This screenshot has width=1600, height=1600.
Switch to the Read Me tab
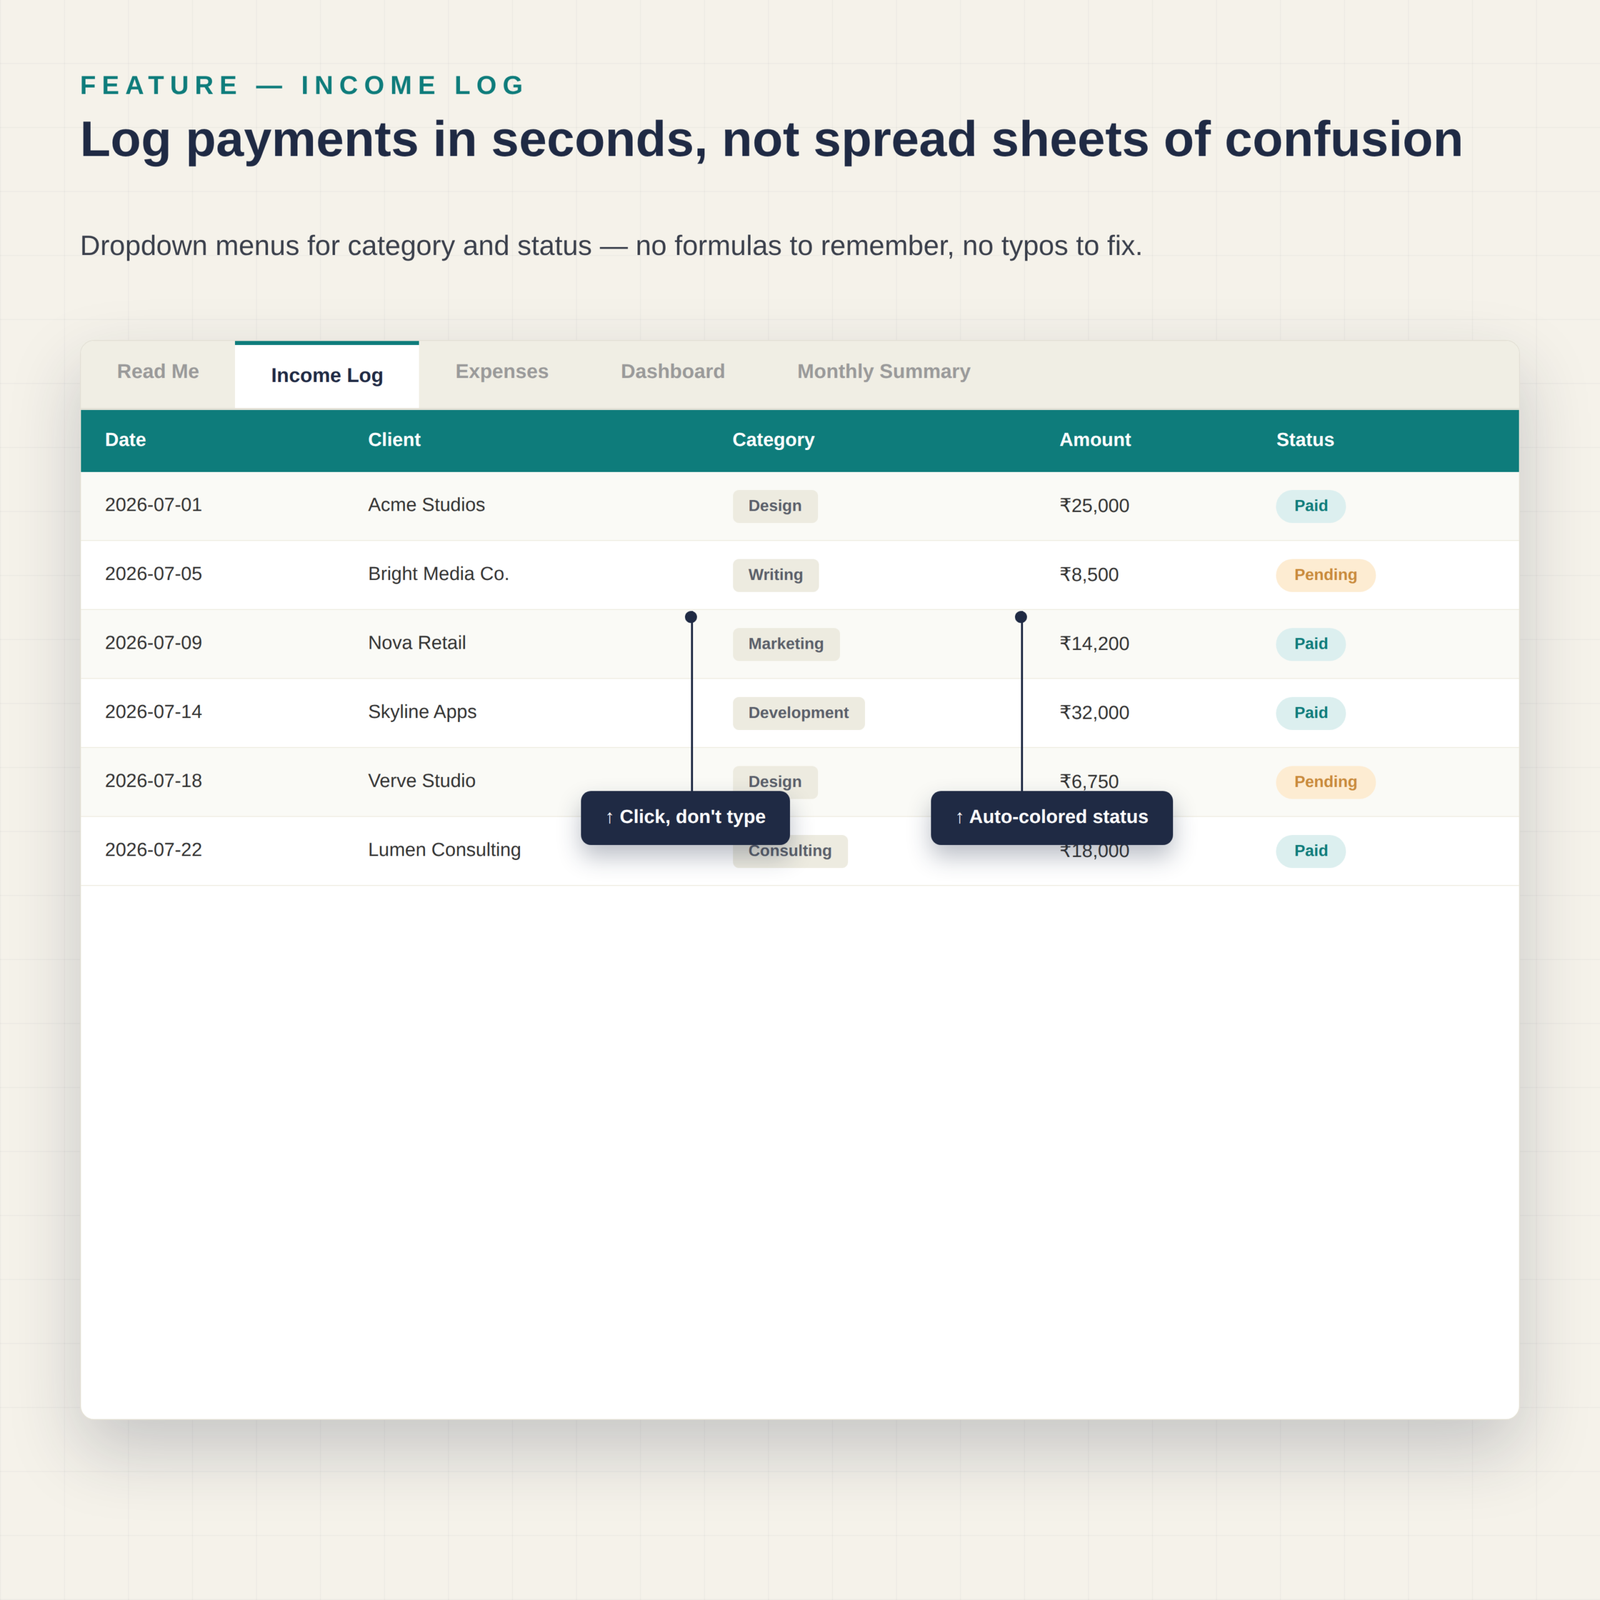(x=158, y=372)
